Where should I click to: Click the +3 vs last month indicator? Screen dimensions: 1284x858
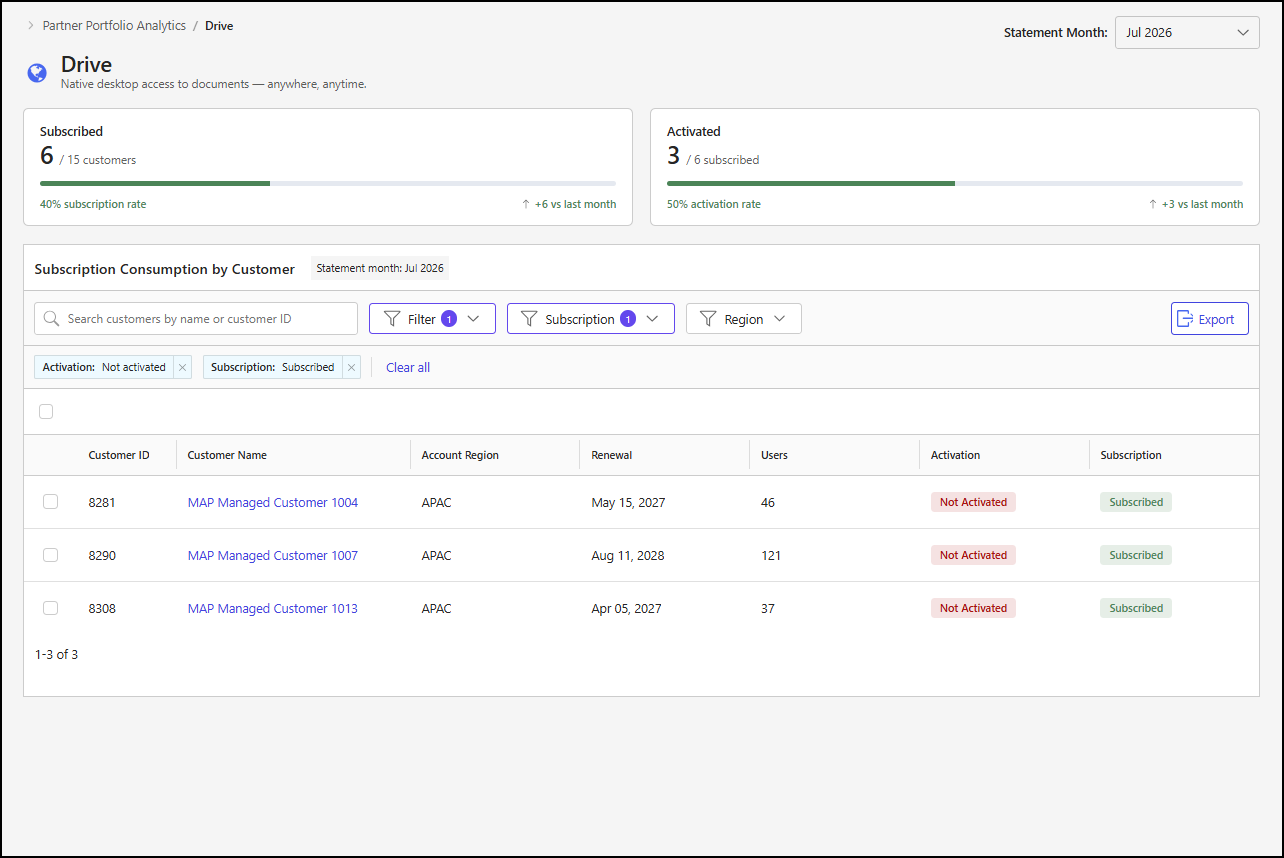1196,204
